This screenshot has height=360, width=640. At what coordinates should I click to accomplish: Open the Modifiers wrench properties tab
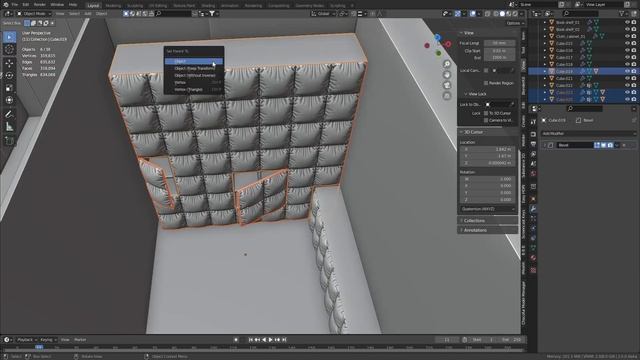533,209
